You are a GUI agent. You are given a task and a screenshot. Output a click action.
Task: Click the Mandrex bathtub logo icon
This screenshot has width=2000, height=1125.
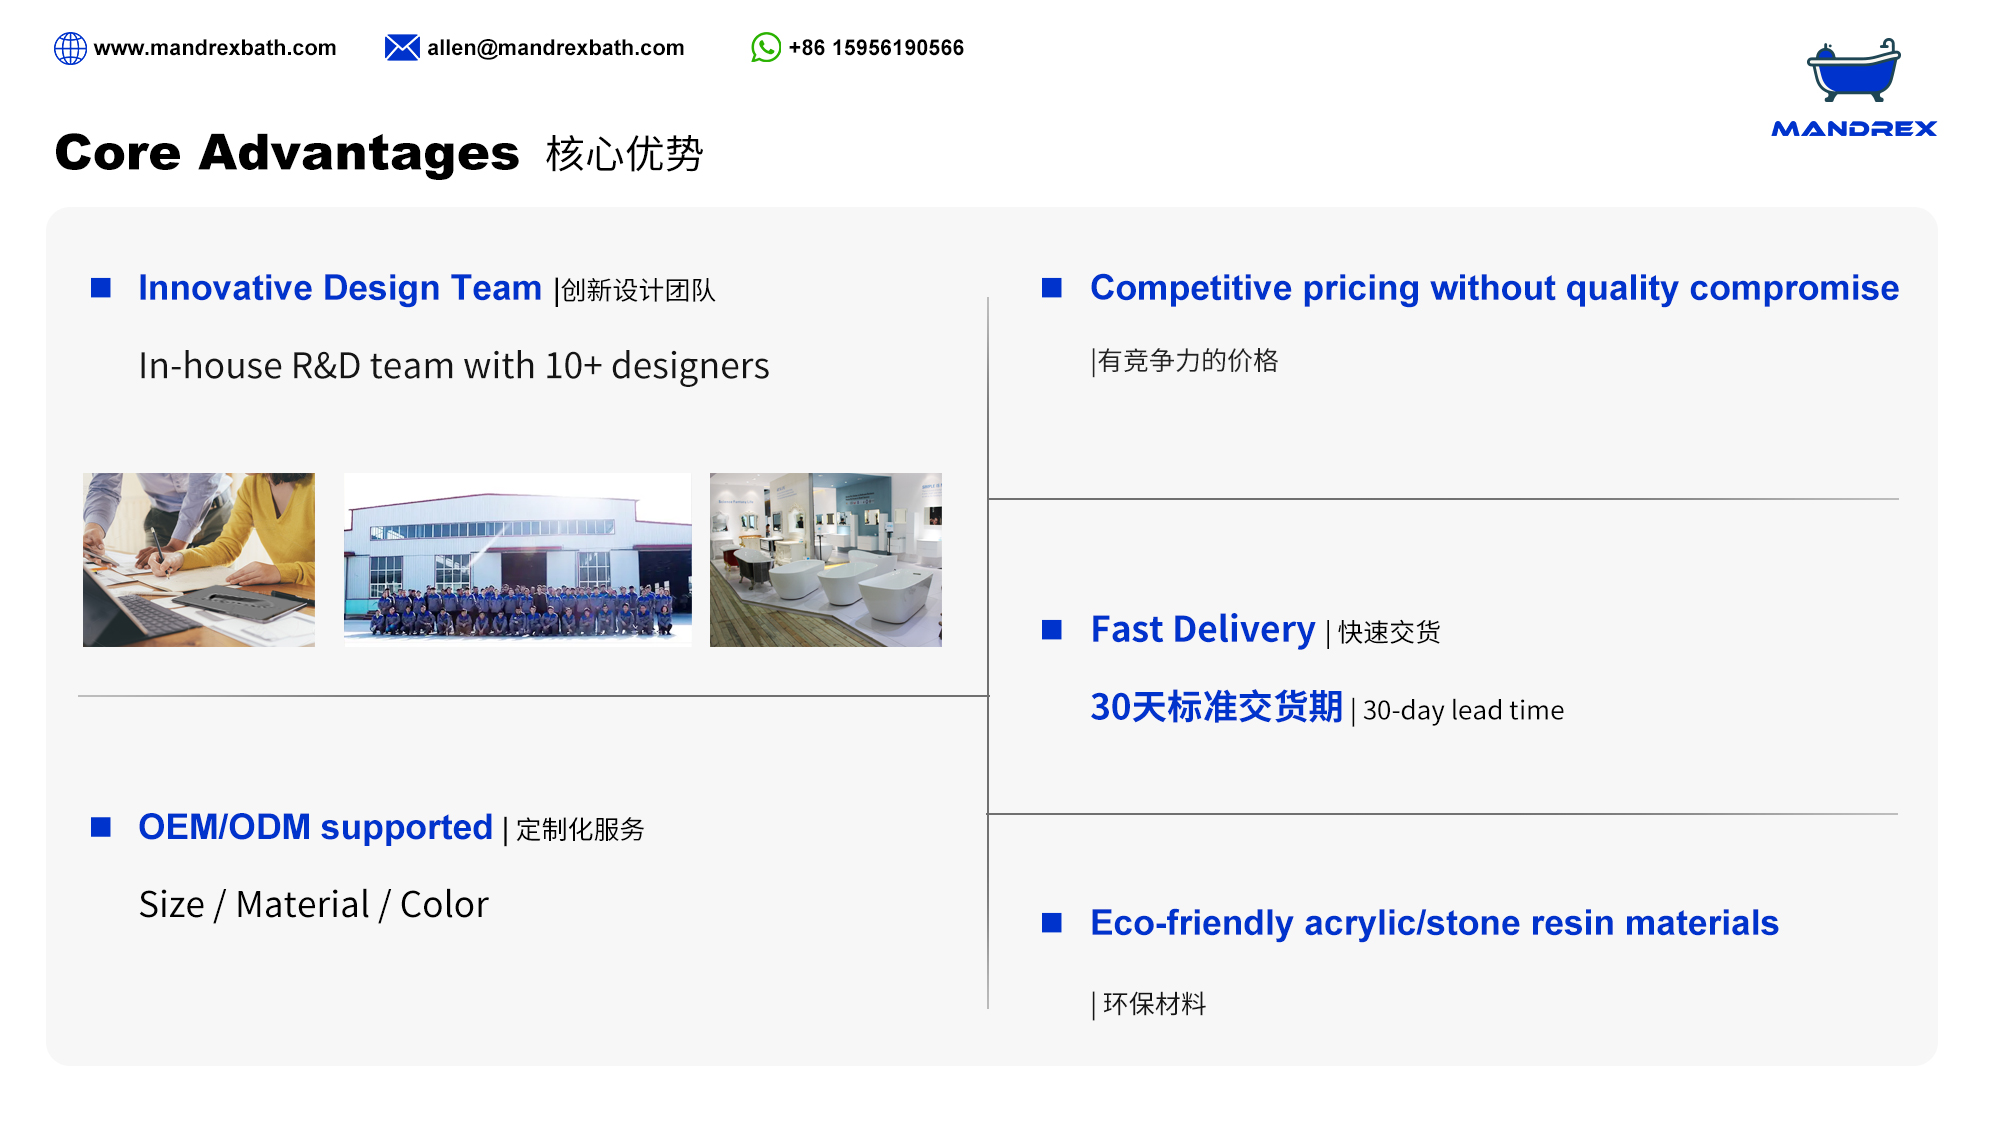pos(1853,72)
